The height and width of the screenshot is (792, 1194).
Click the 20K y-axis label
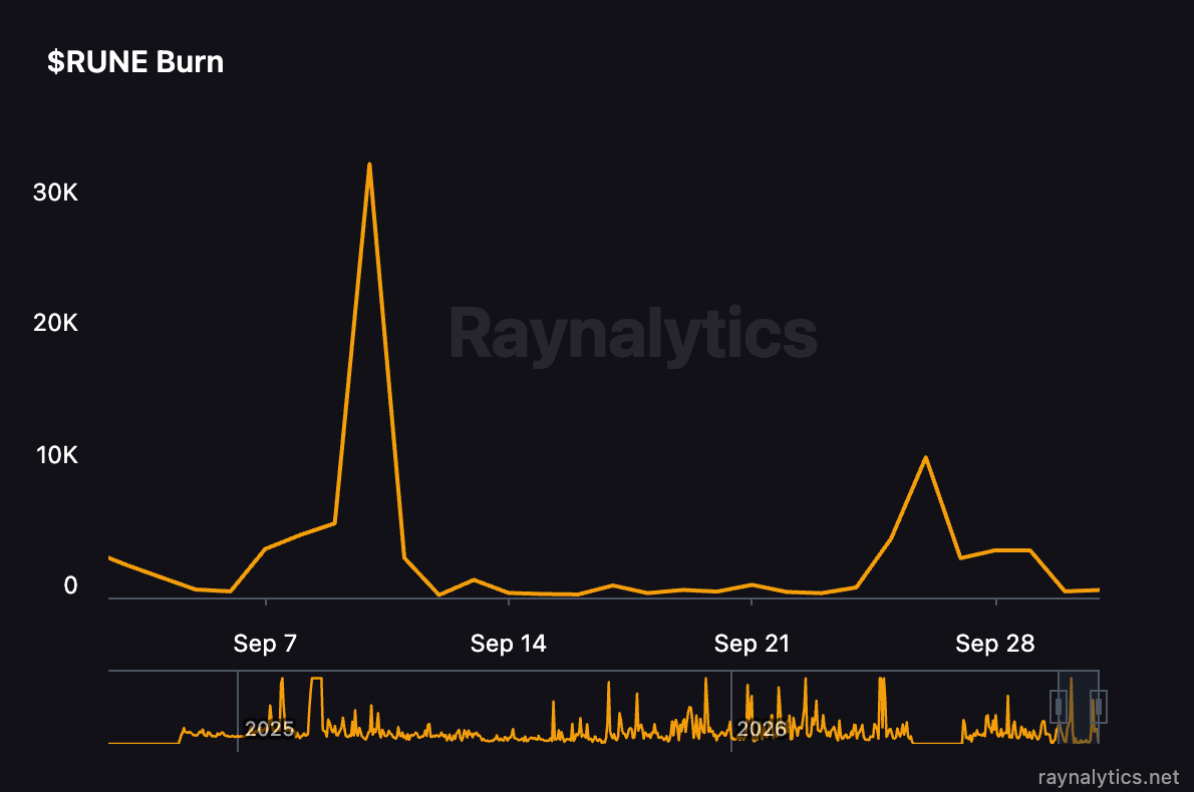55,323
